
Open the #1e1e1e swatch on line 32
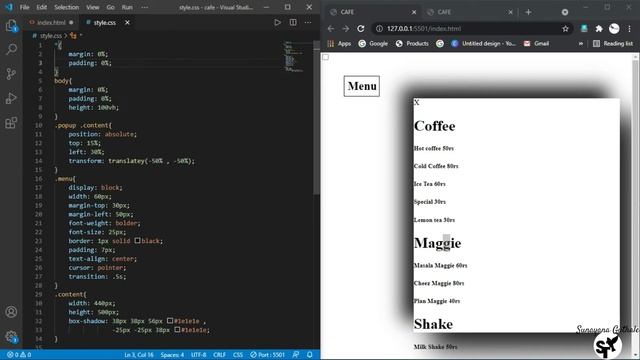(170, 321)
